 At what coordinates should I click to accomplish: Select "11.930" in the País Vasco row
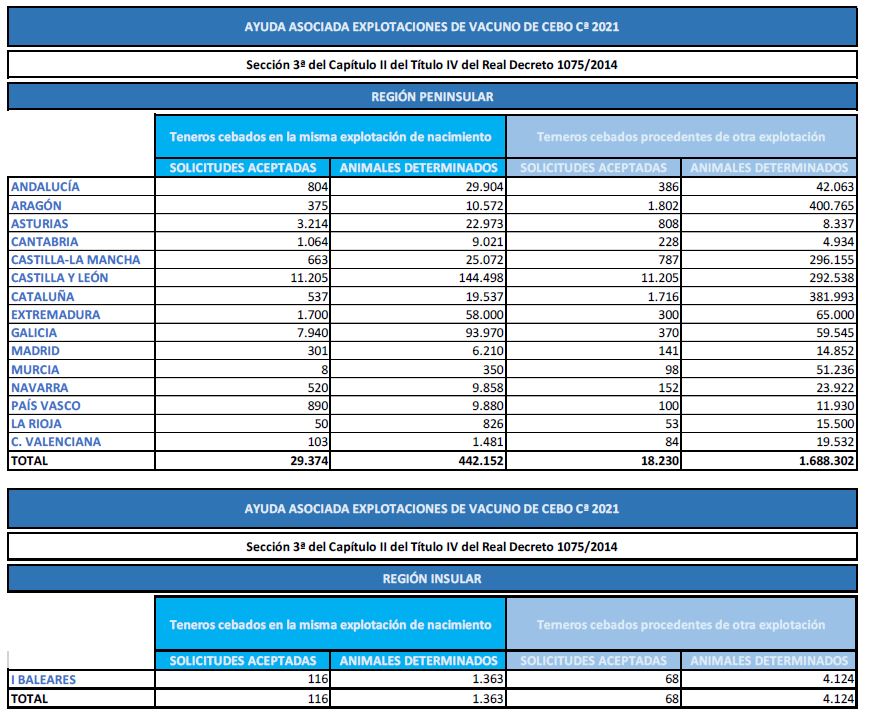tap(835, 406)
